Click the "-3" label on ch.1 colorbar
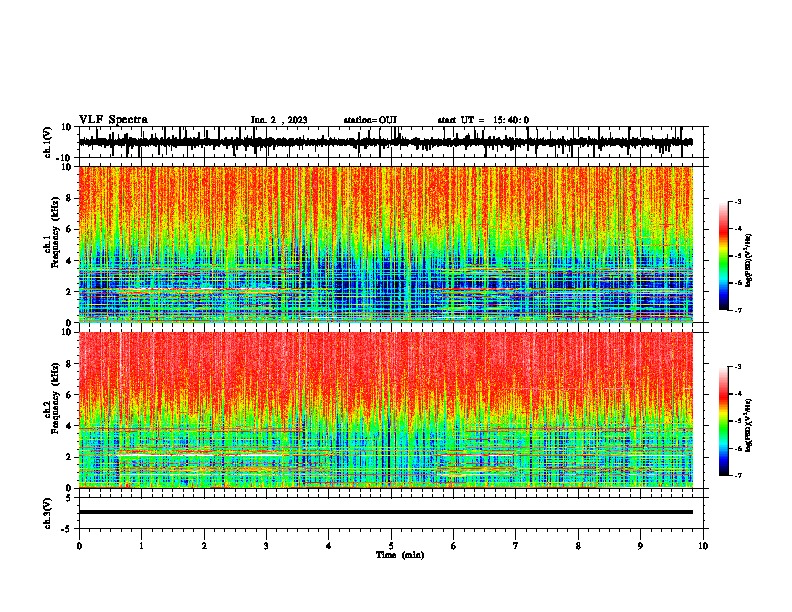The image size is (792, 612). 737,201
